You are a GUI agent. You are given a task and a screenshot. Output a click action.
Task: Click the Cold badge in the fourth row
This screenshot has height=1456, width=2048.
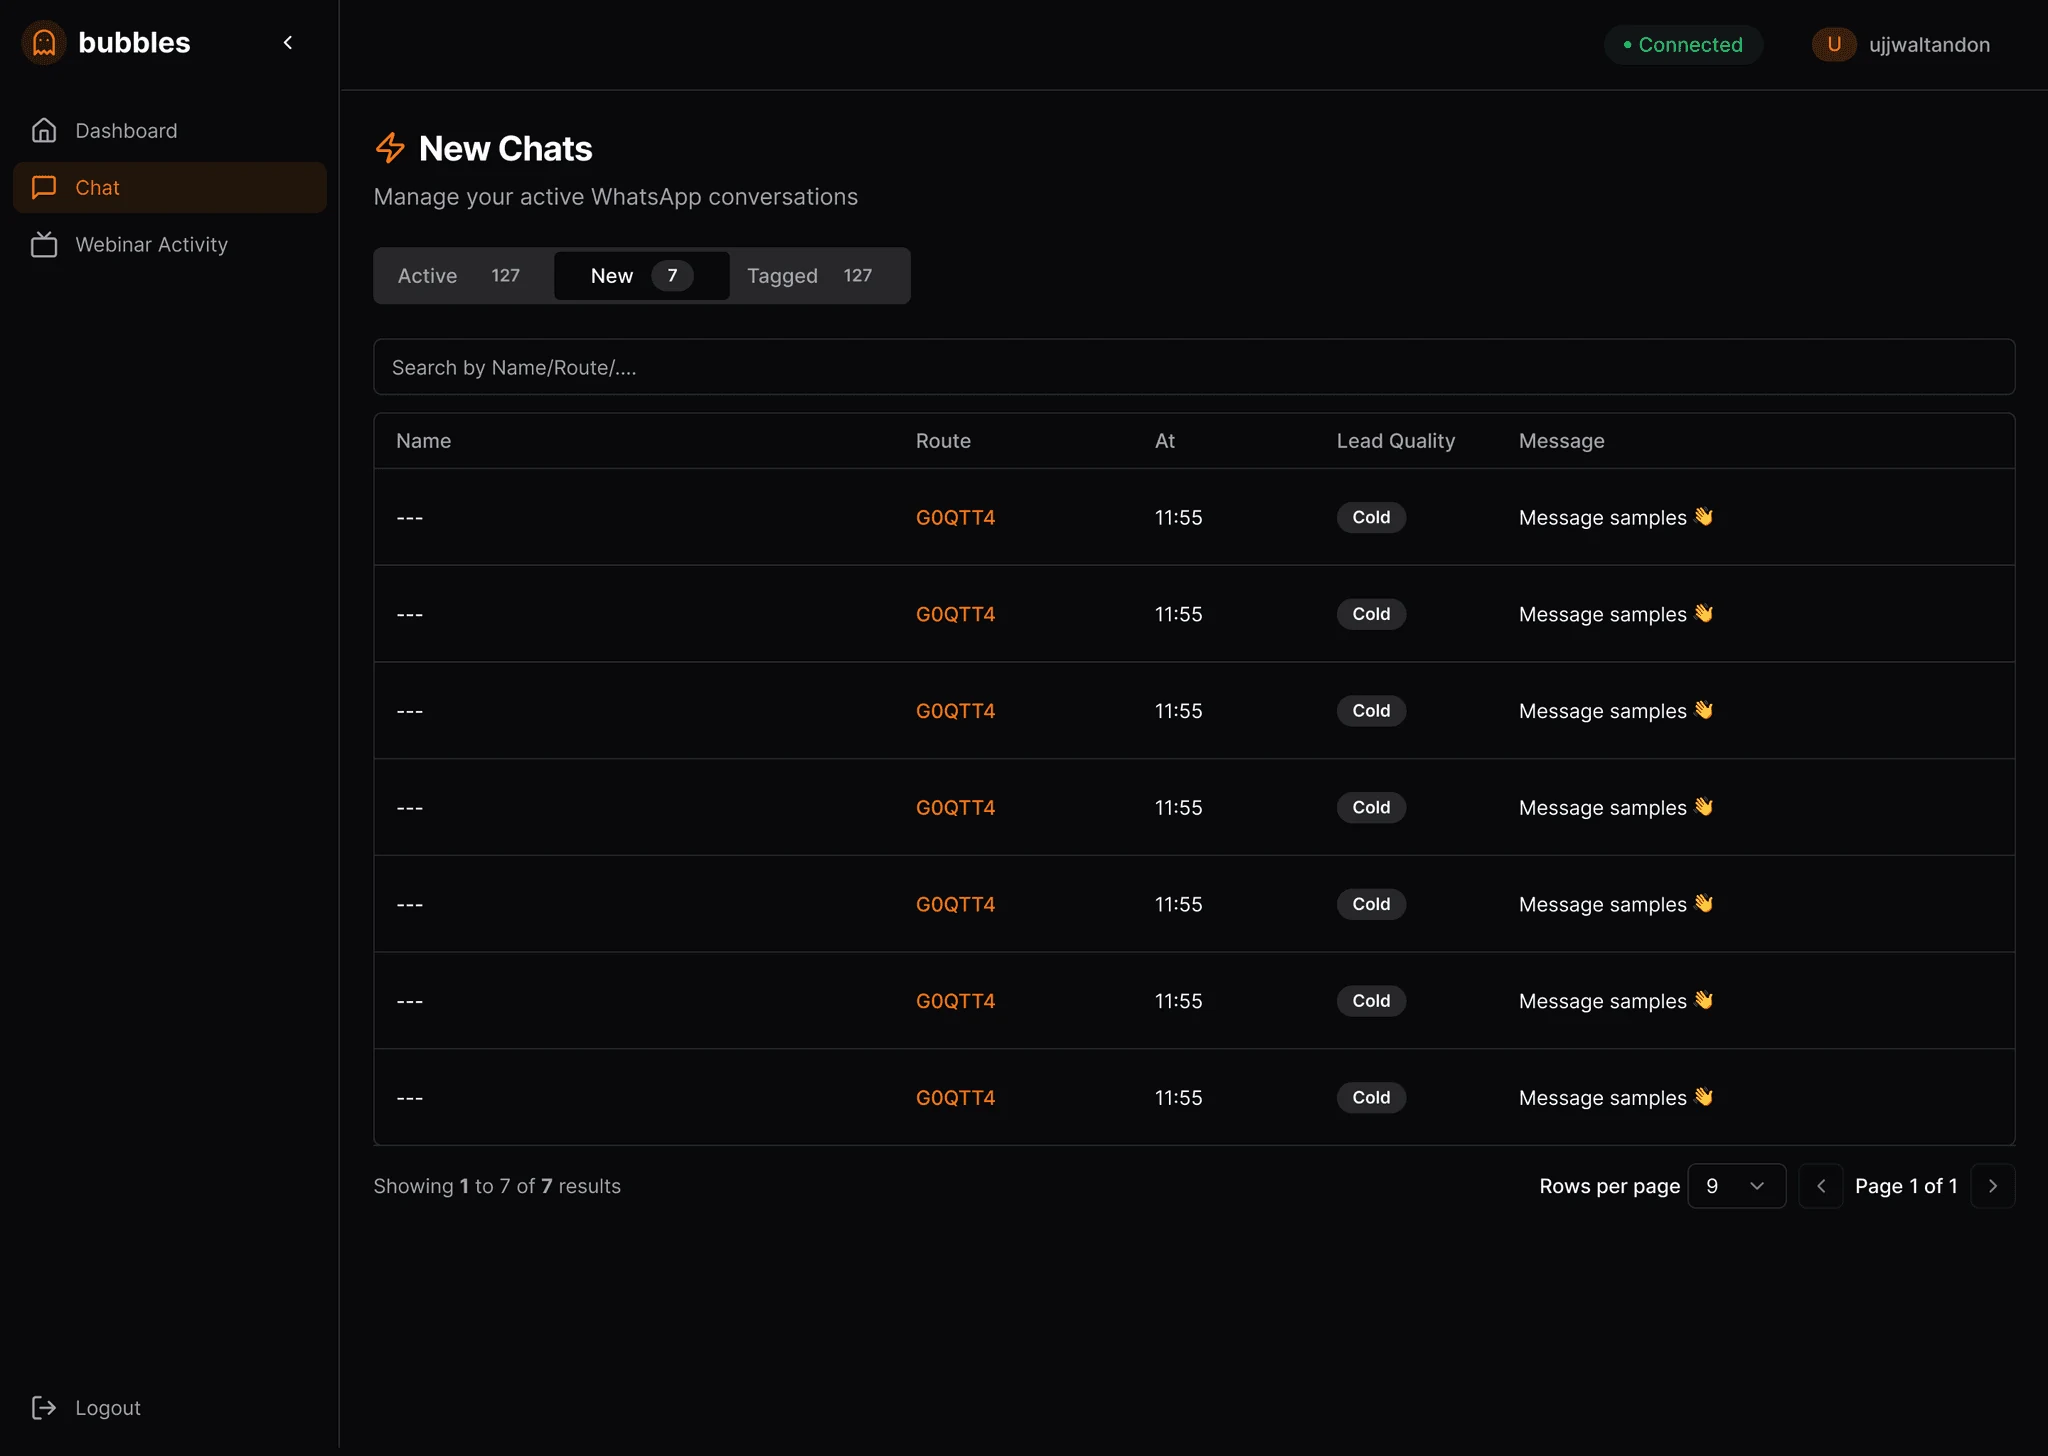tap(1371, 807)
